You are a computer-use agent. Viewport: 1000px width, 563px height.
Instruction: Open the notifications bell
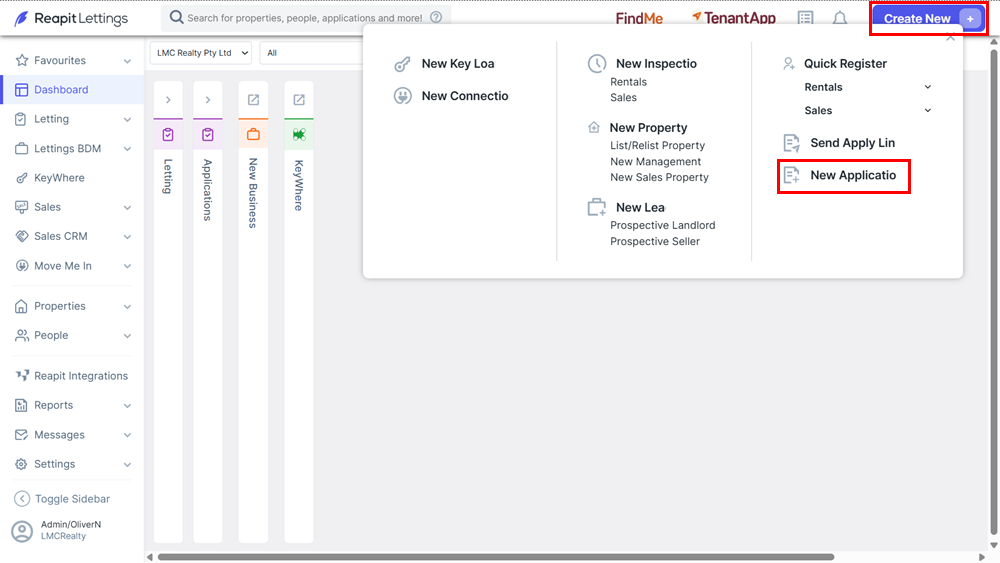click(840, 18)
